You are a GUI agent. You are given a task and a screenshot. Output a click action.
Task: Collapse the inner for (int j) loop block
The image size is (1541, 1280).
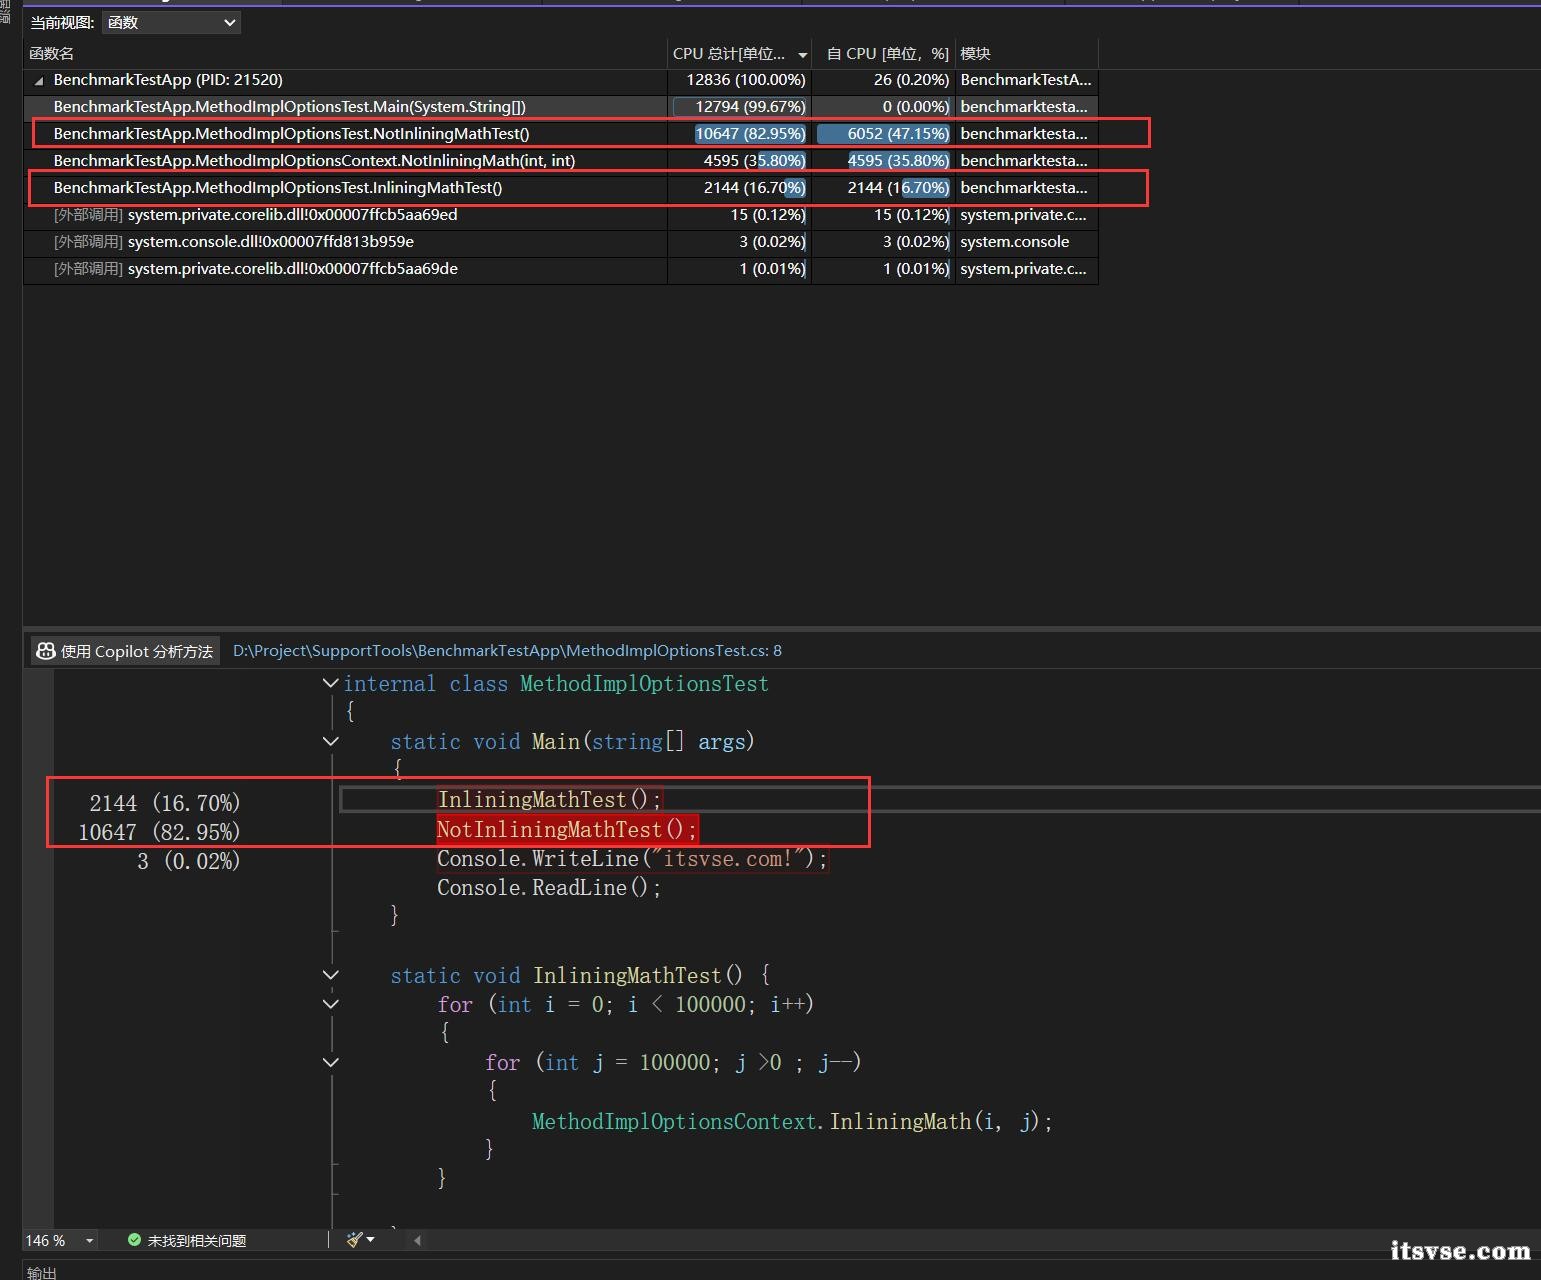point(330,1062)
